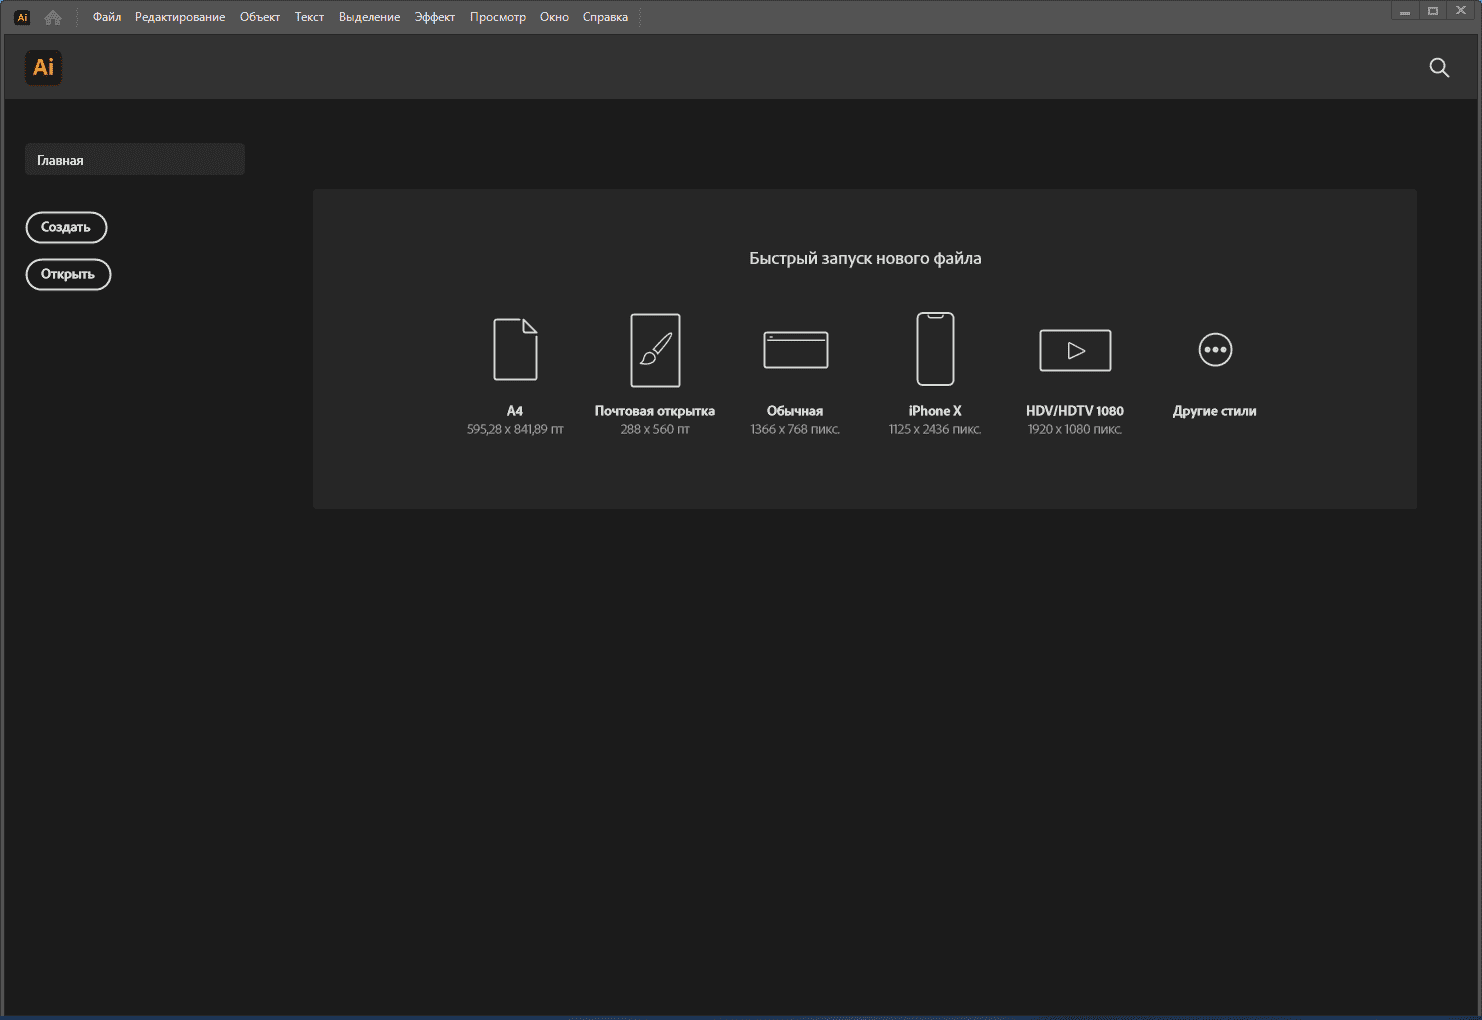The width and height of the screenshot is (1482, 1020).
Task: Click the A4 document preset icon
Action: pyautogui.click(x=515, y=350)
